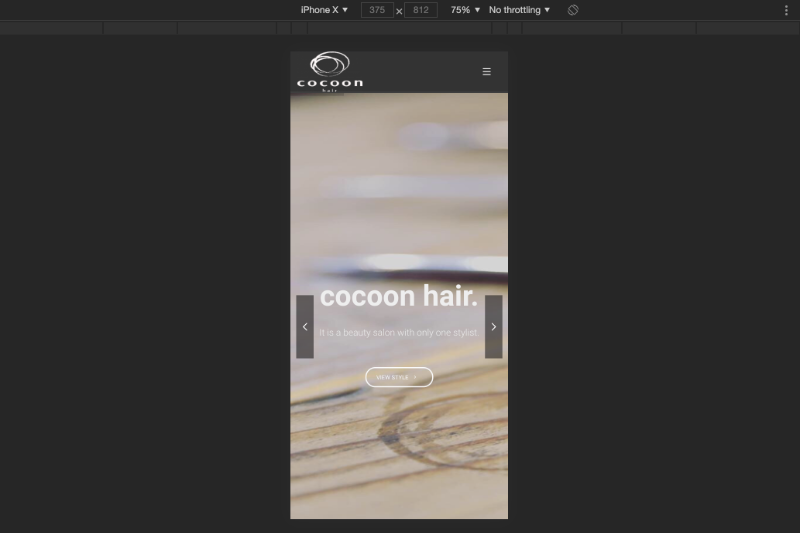Go to the previous slide with left arrow
Viewport: 800px width, 533px height.
(305, 327)
